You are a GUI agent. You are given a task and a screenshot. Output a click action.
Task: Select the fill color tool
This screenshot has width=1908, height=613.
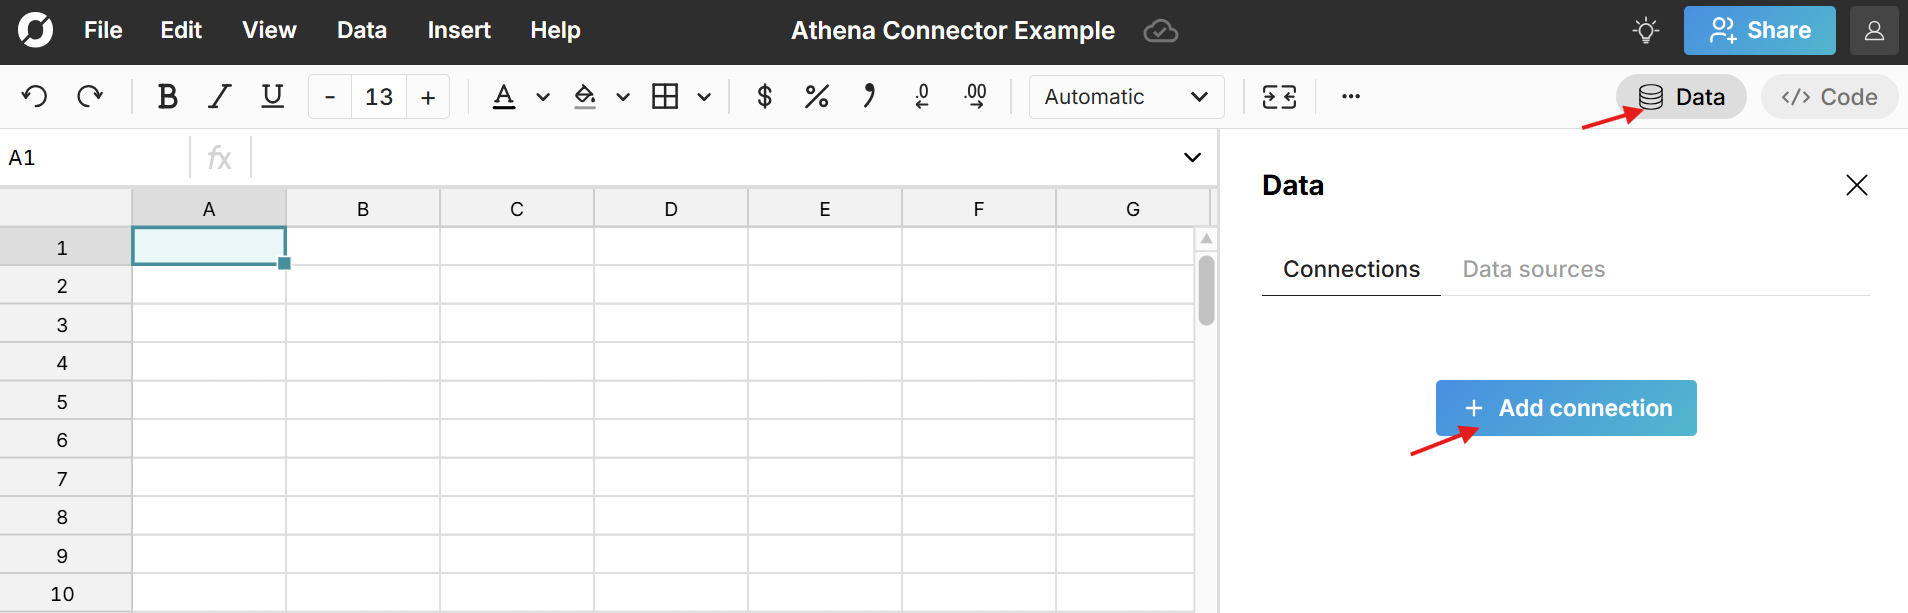pyautogui.click(x=586, y=96)
